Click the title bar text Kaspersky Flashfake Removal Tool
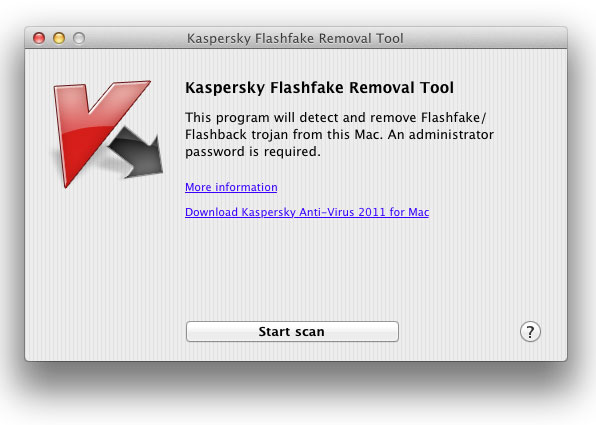Screen dimensions: 596x425 (x=295, y=38)
